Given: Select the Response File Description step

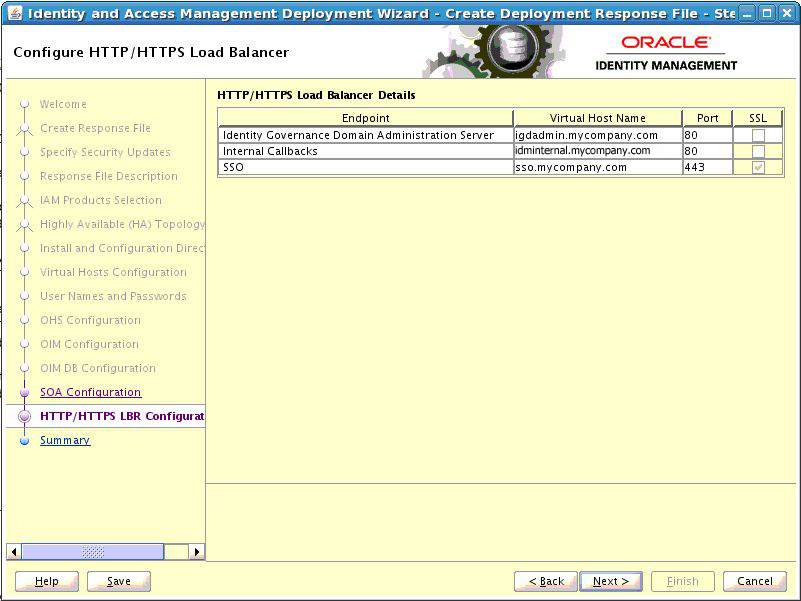Looking at the screenshot, I should click(x=109, y=176).
